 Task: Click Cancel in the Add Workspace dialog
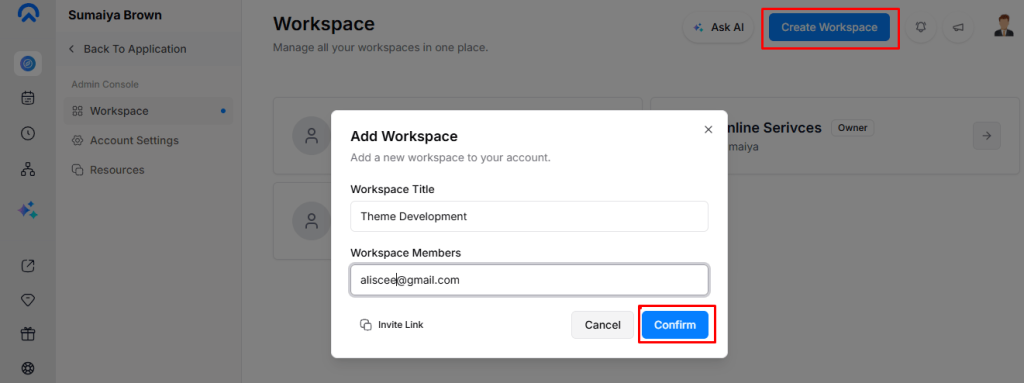(x=602, y=325)
